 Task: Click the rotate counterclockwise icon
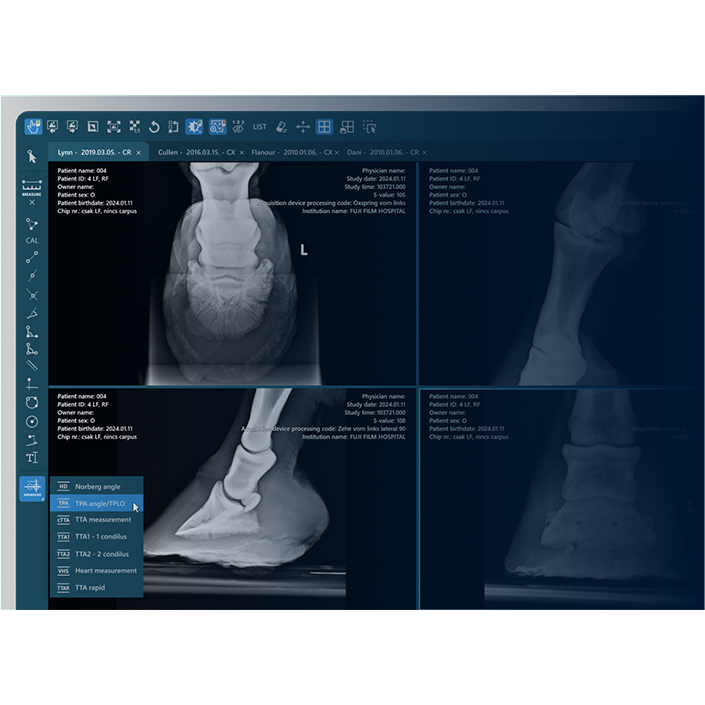pyautogui.click(x=154, y=127)
